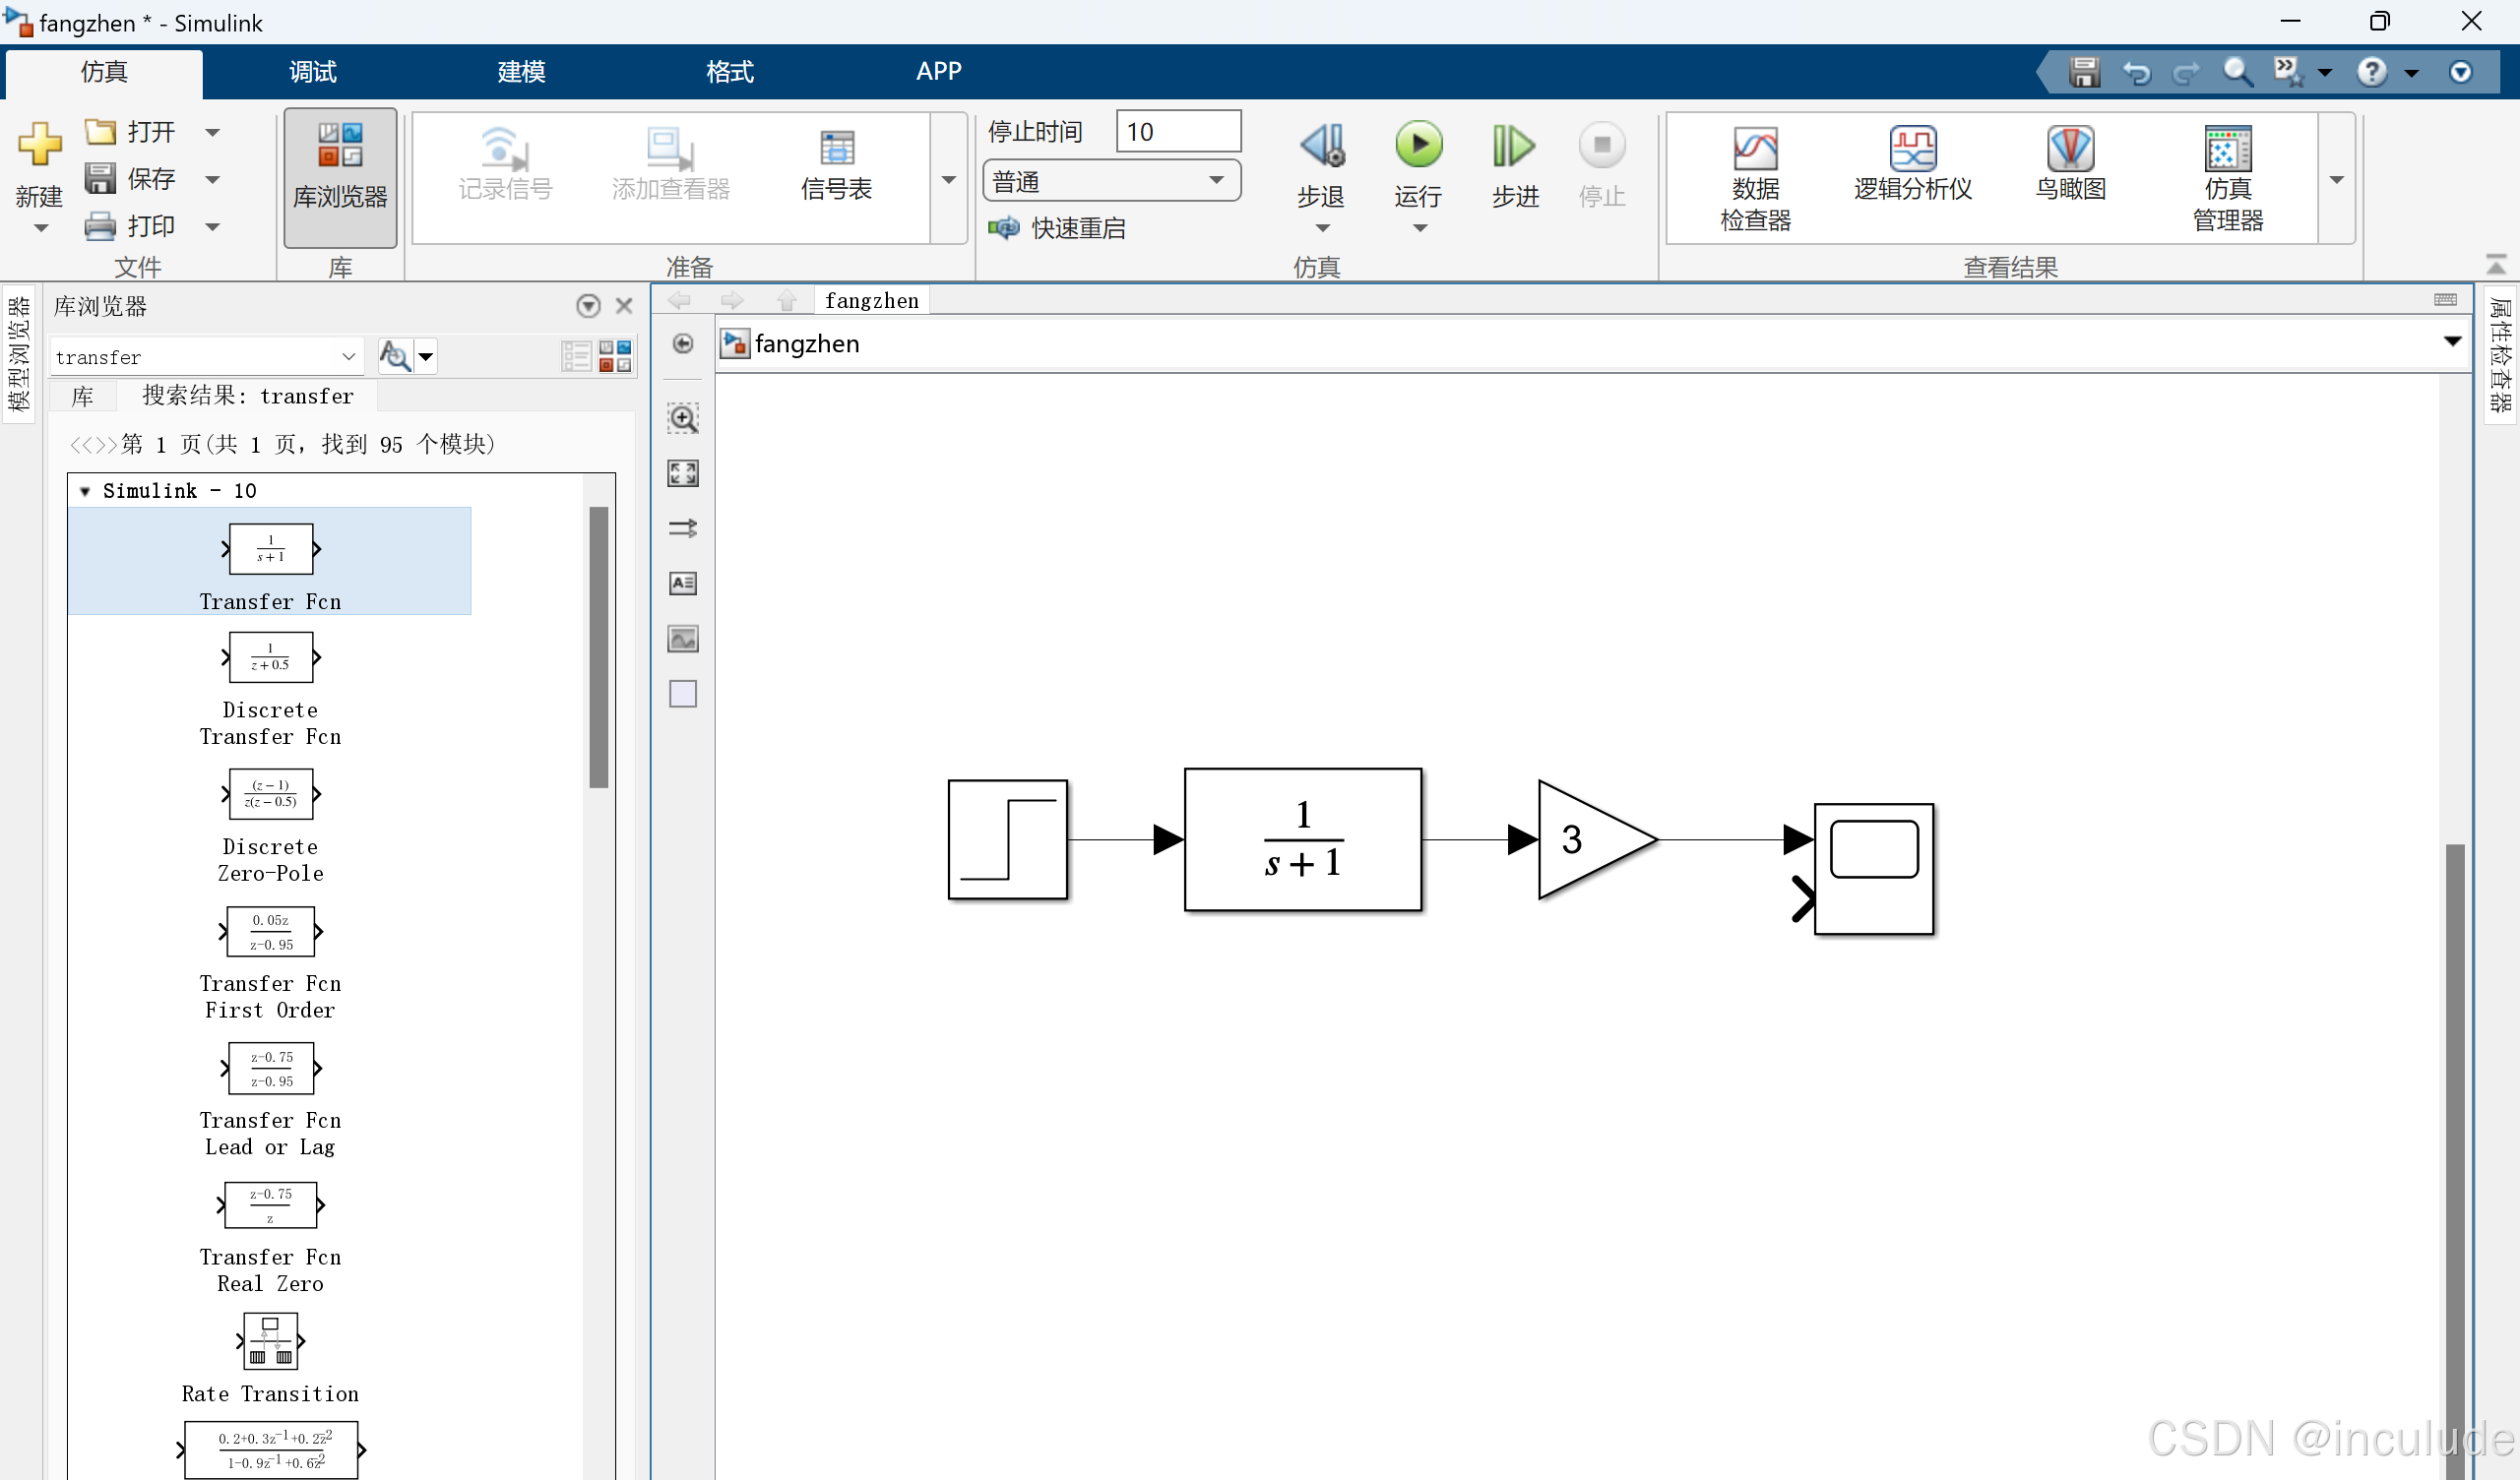2520x1480 pixels.
Task: Open the simulation mode dropdown (普通)
Action: pos(1111,181)
